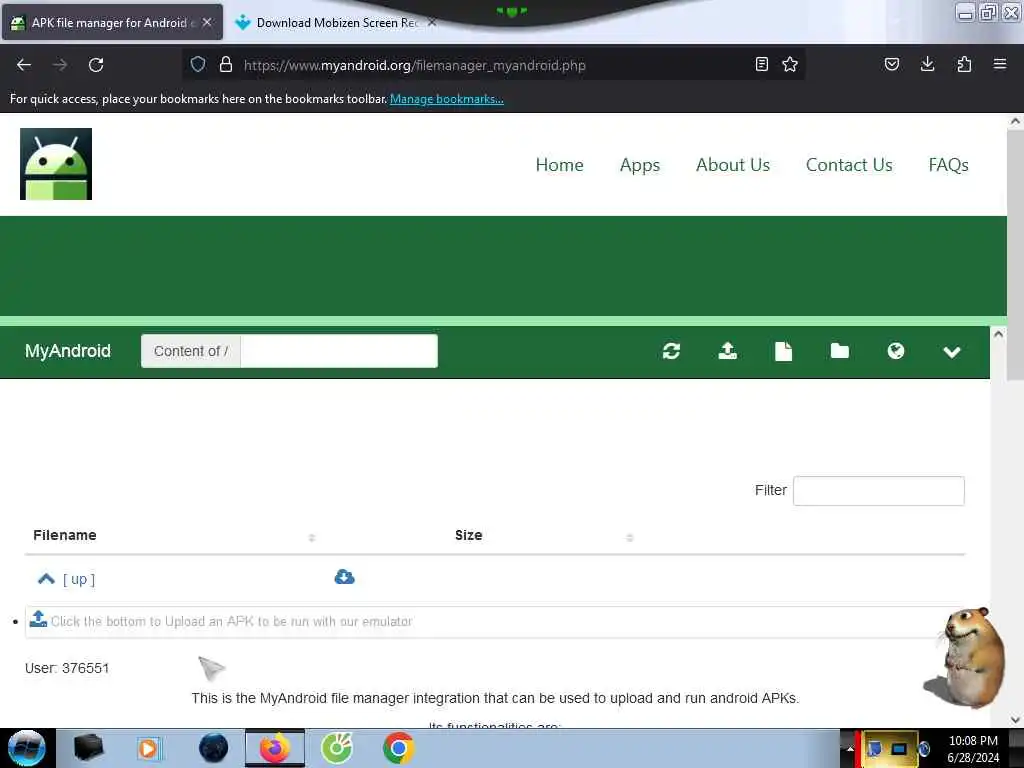The height and width of the screenshot is (768, 1024).
Task: Click the MyAndroid robot logo
Action: [56, 164]
